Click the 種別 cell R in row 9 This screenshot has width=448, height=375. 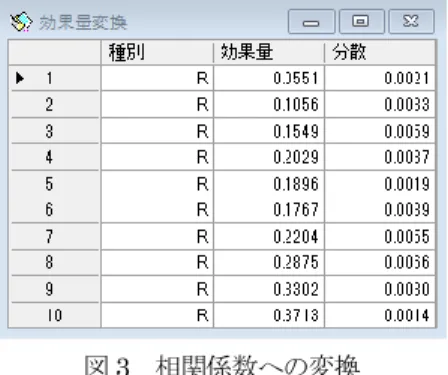157,289
